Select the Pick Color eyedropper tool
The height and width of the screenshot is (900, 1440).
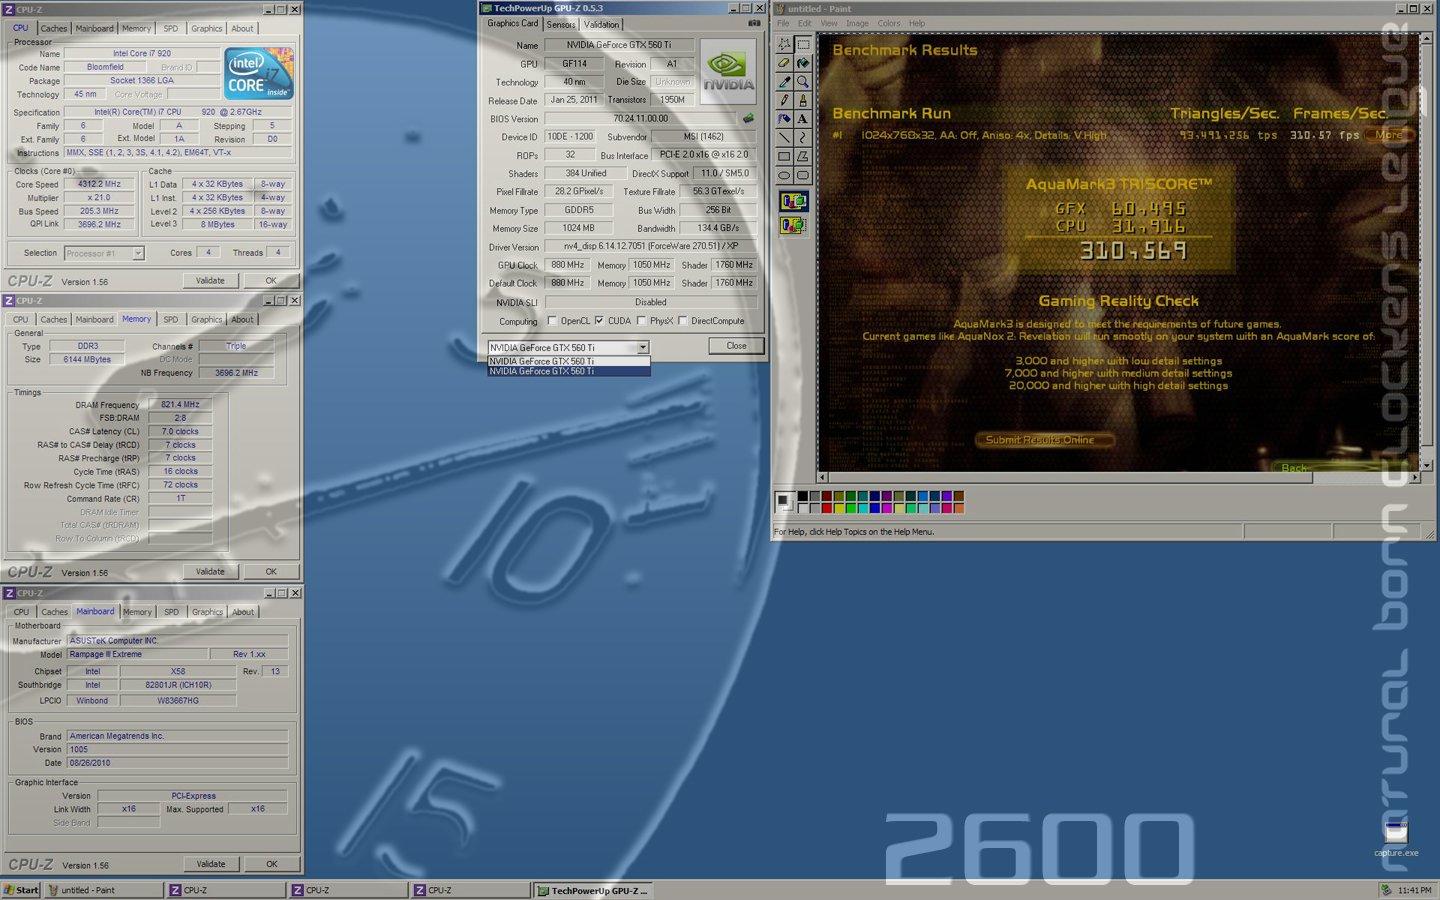click(784, 82)
